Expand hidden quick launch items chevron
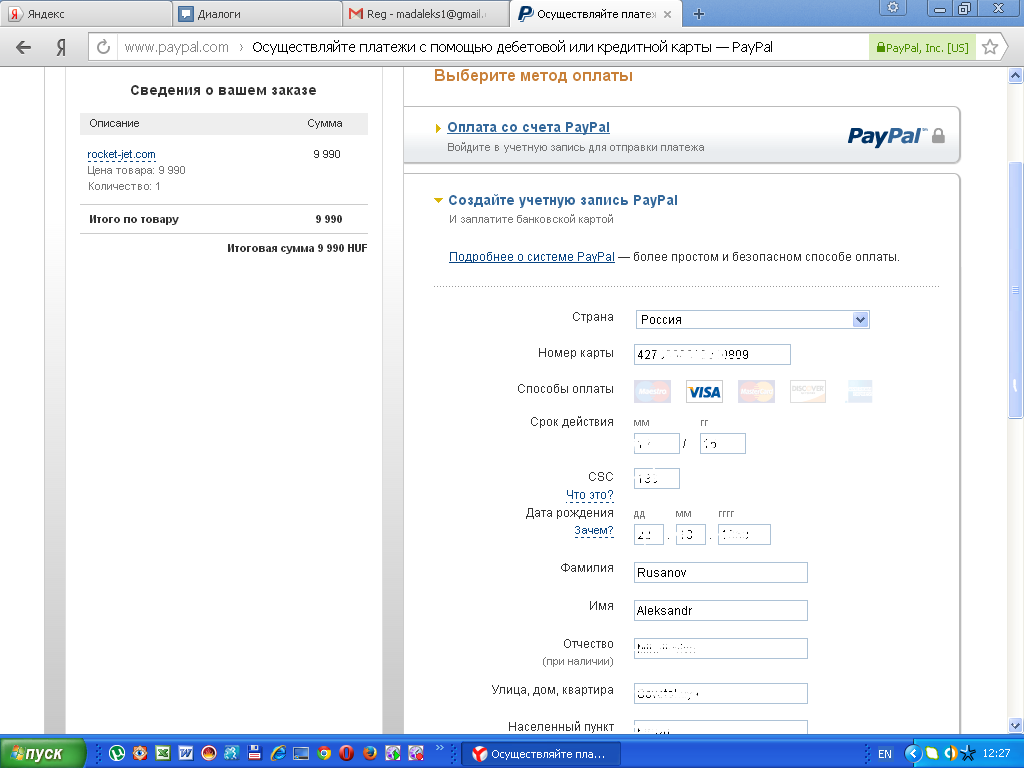Screen dimensions: 1024x768 pyautogui.click(x=440, y=748)
